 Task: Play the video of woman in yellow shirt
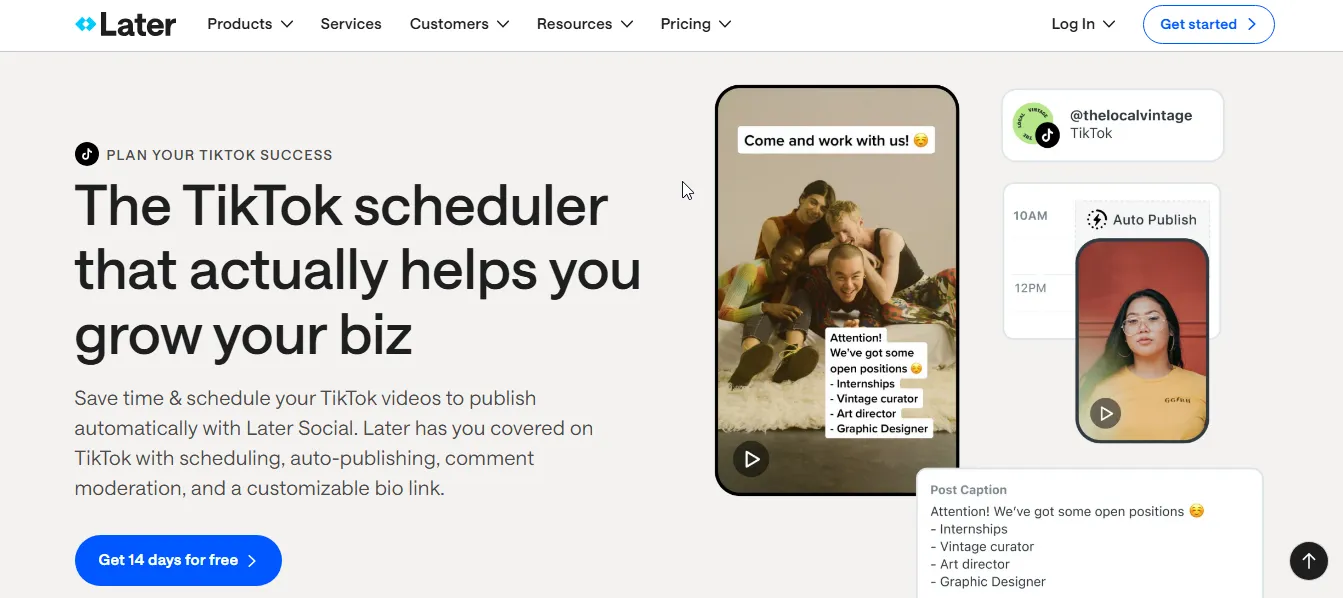pos(1105,412)
